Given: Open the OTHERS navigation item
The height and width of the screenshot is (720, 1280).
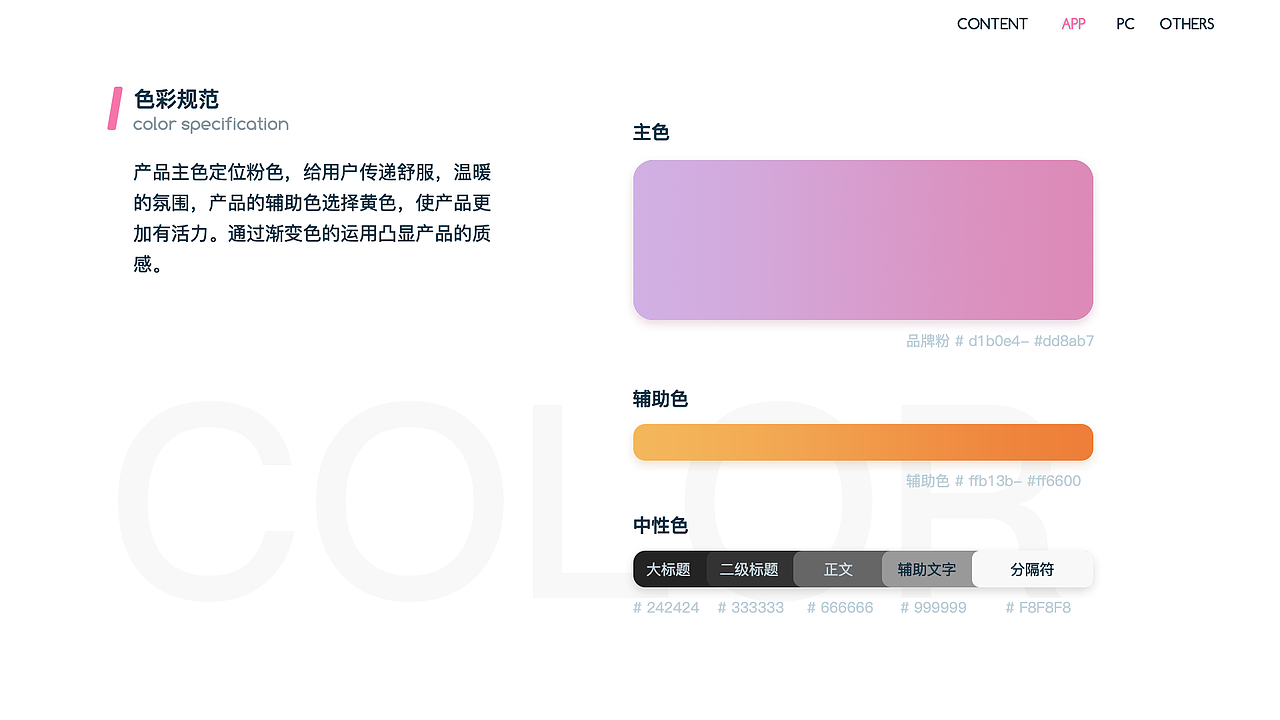Looking at the screenshot, I should [x=1187, y=24].
